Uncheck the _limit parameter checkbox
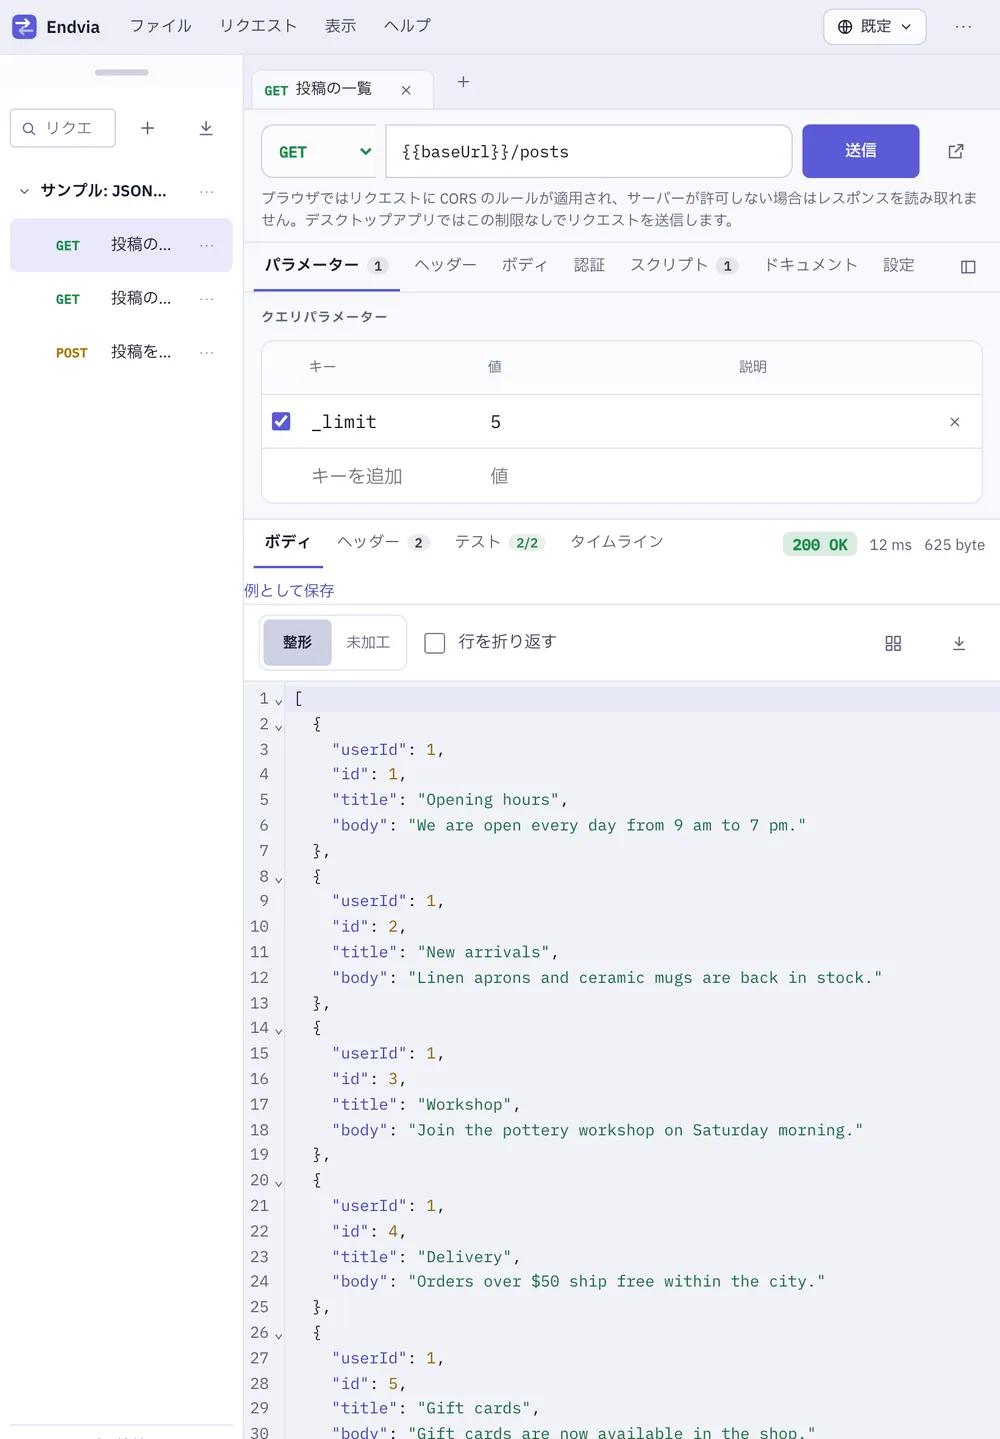1000x1439 pixels. (281, 421)
